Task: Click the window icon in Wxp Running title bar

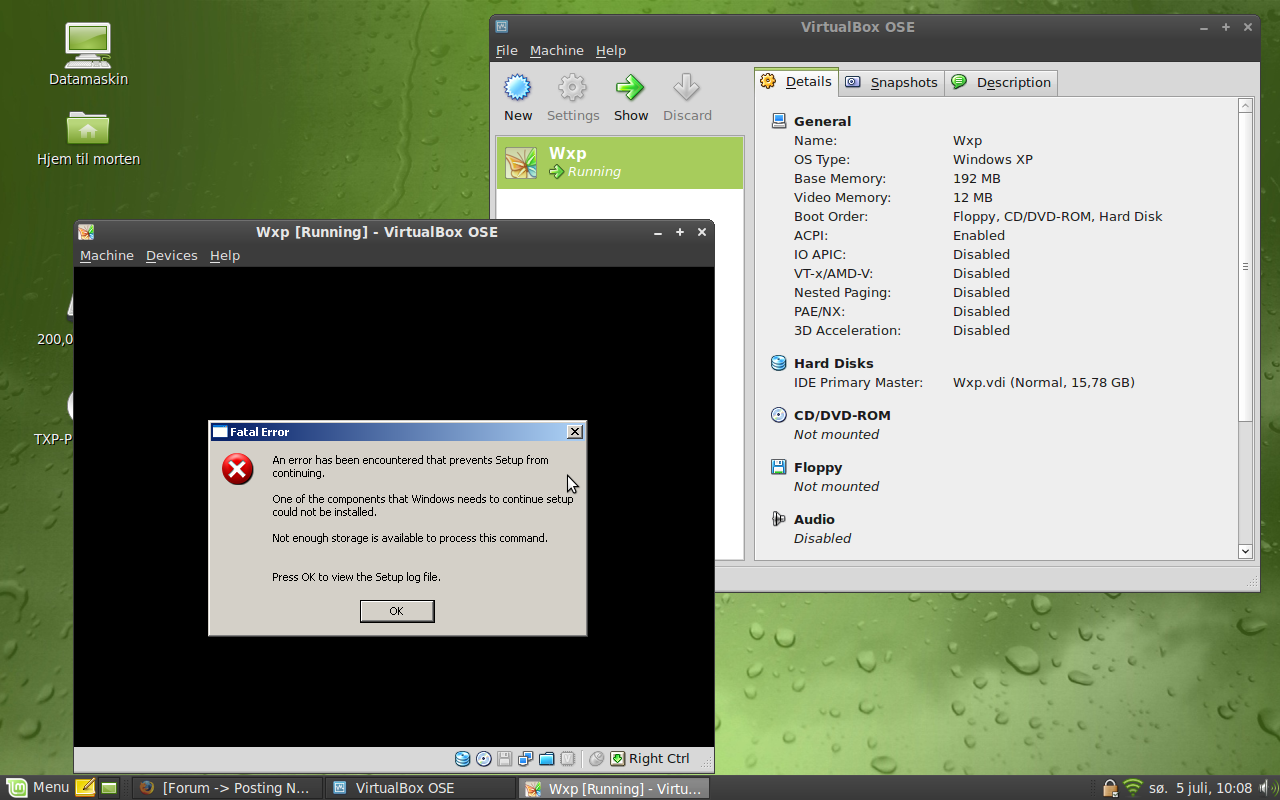Action: (86, 232)
